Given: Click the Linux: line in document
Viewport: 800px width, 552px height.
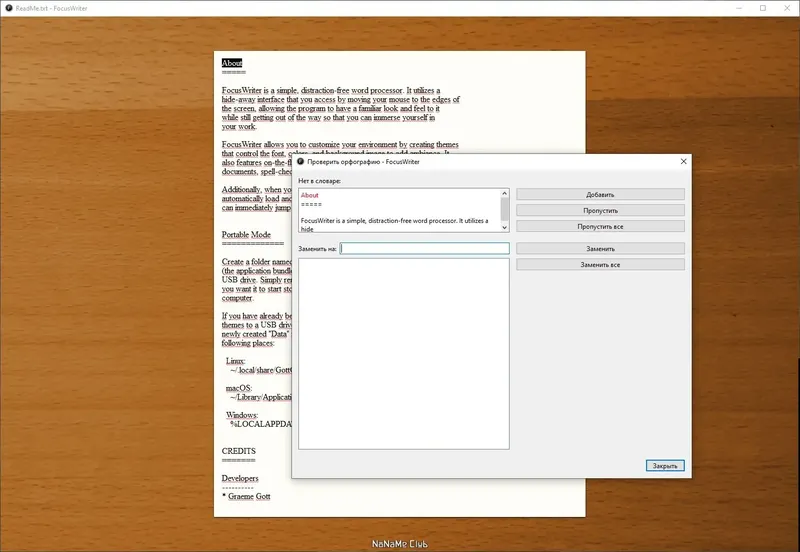Looking at the screenshot, I should 235,361.
